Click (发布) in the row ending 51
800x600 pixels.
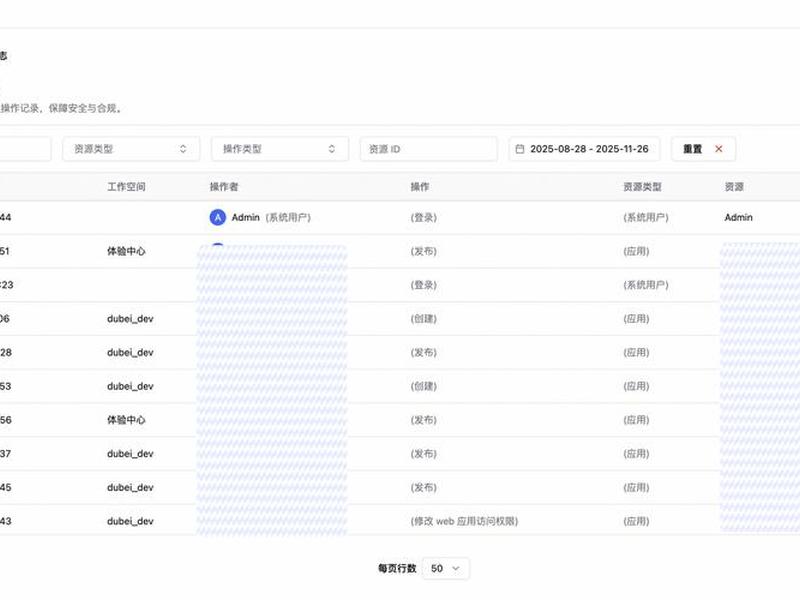423,251
